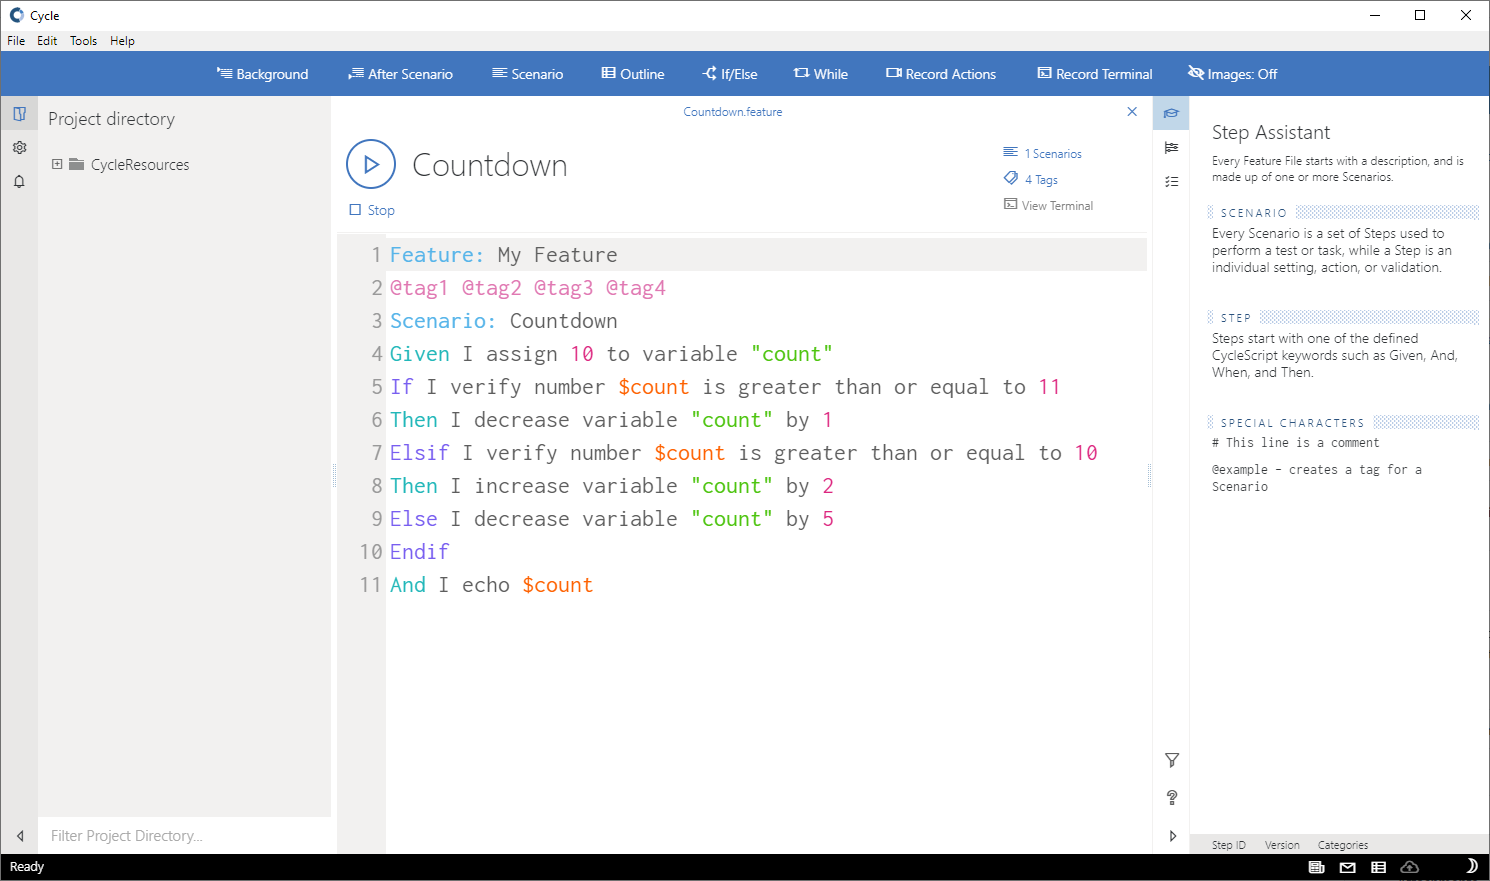Open the notifications bell icon
The height and width of the screenshot is (881, 1490).
click(x=19, y=181)
